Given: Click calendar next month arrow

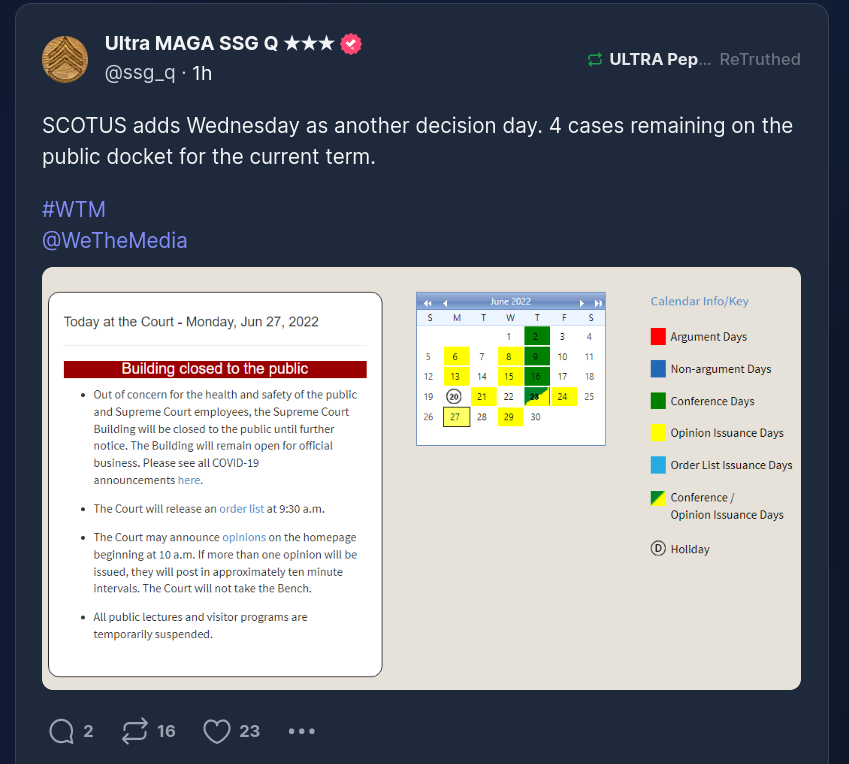Looking at the screenshot, I should tap(580, 302).
